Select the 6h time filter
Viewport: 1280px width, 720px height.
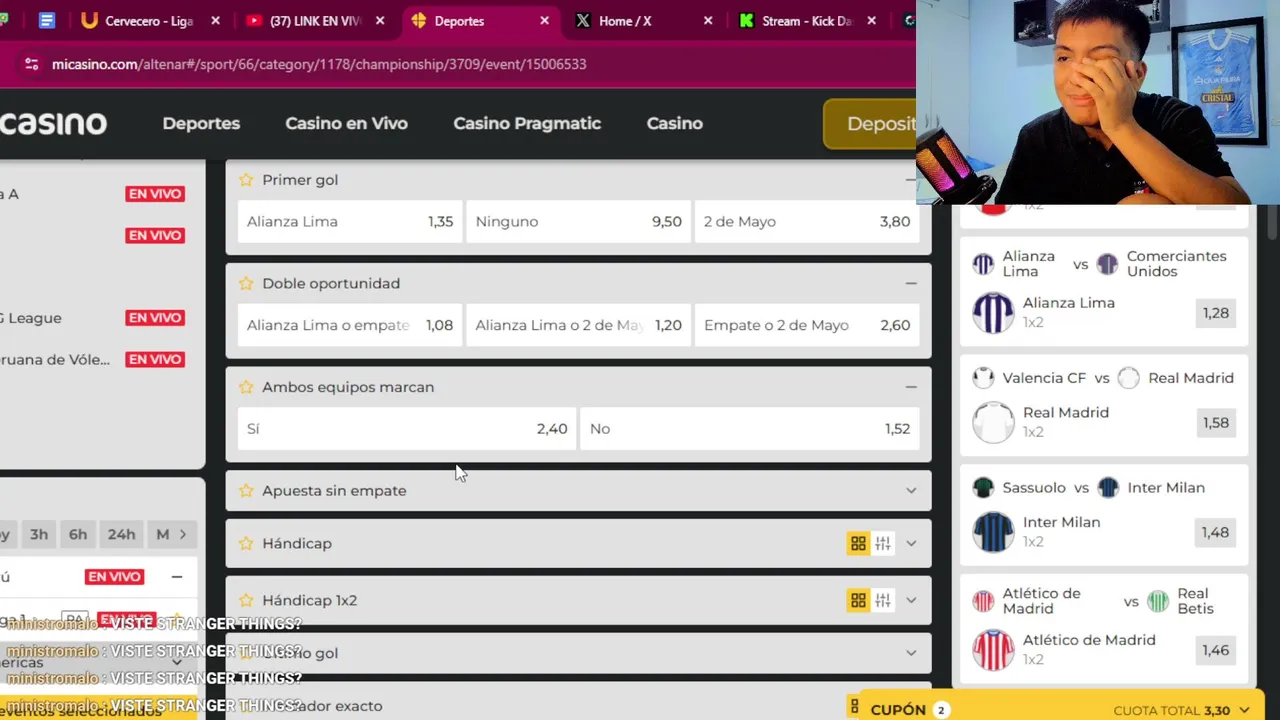(78, 534)
